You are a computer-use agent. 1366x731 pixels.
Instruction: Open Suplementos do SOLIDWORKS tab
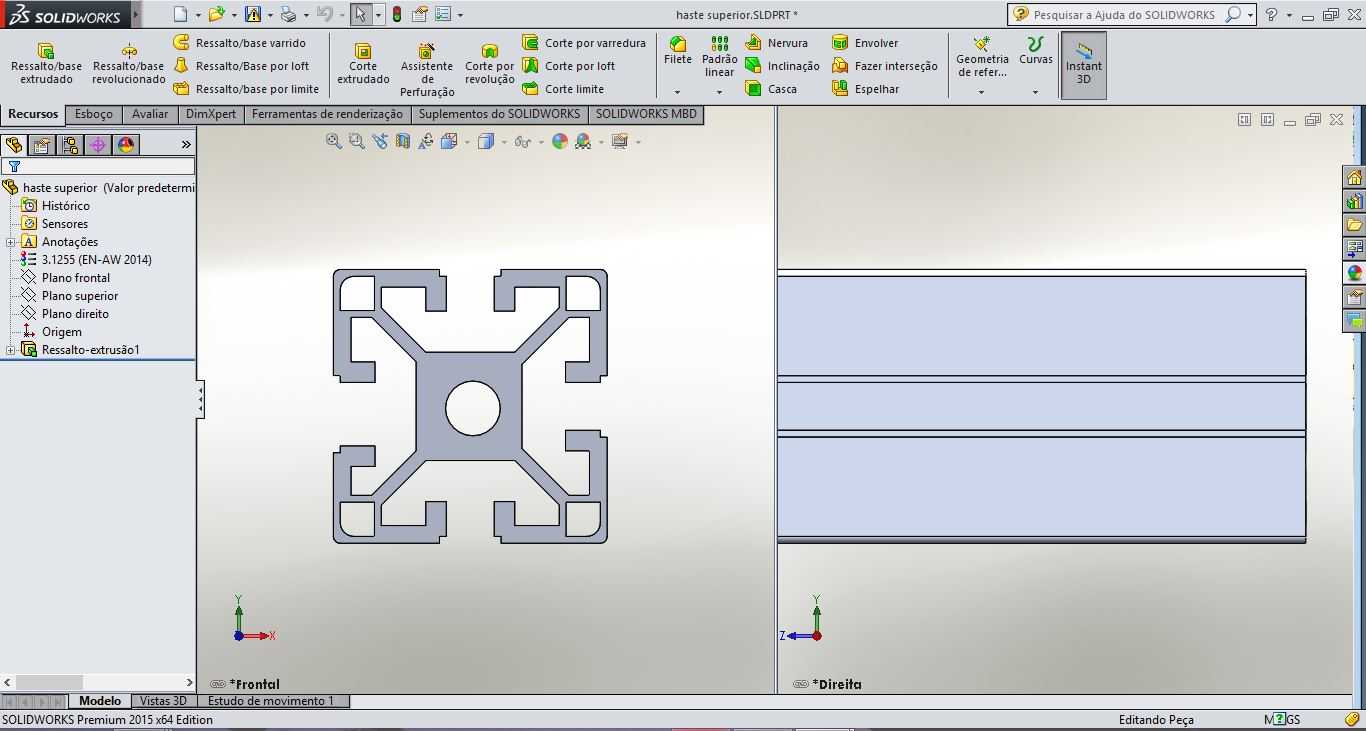pos(499,114)
